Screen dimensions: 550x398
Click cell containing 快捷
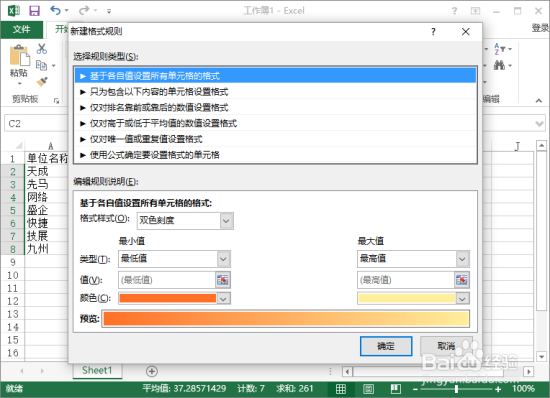pos(47,223)
